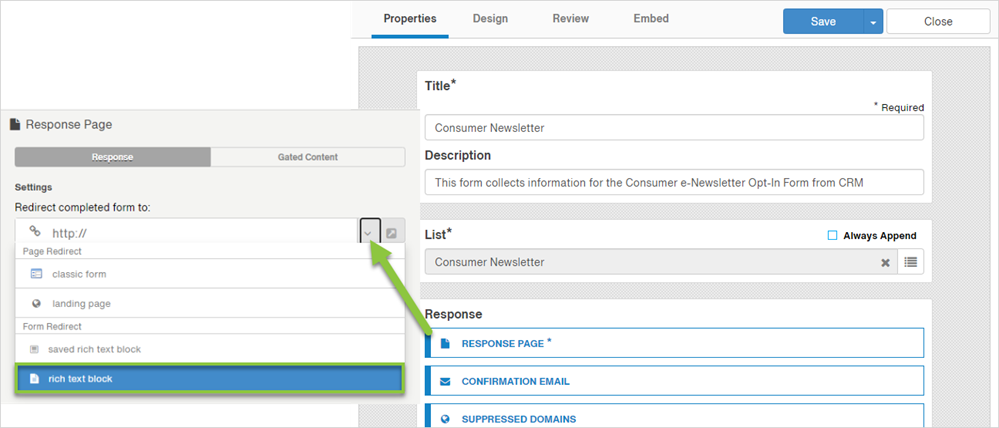Choose saved rich text block
The height and width of the screenshot is (428, 999).
210,349
